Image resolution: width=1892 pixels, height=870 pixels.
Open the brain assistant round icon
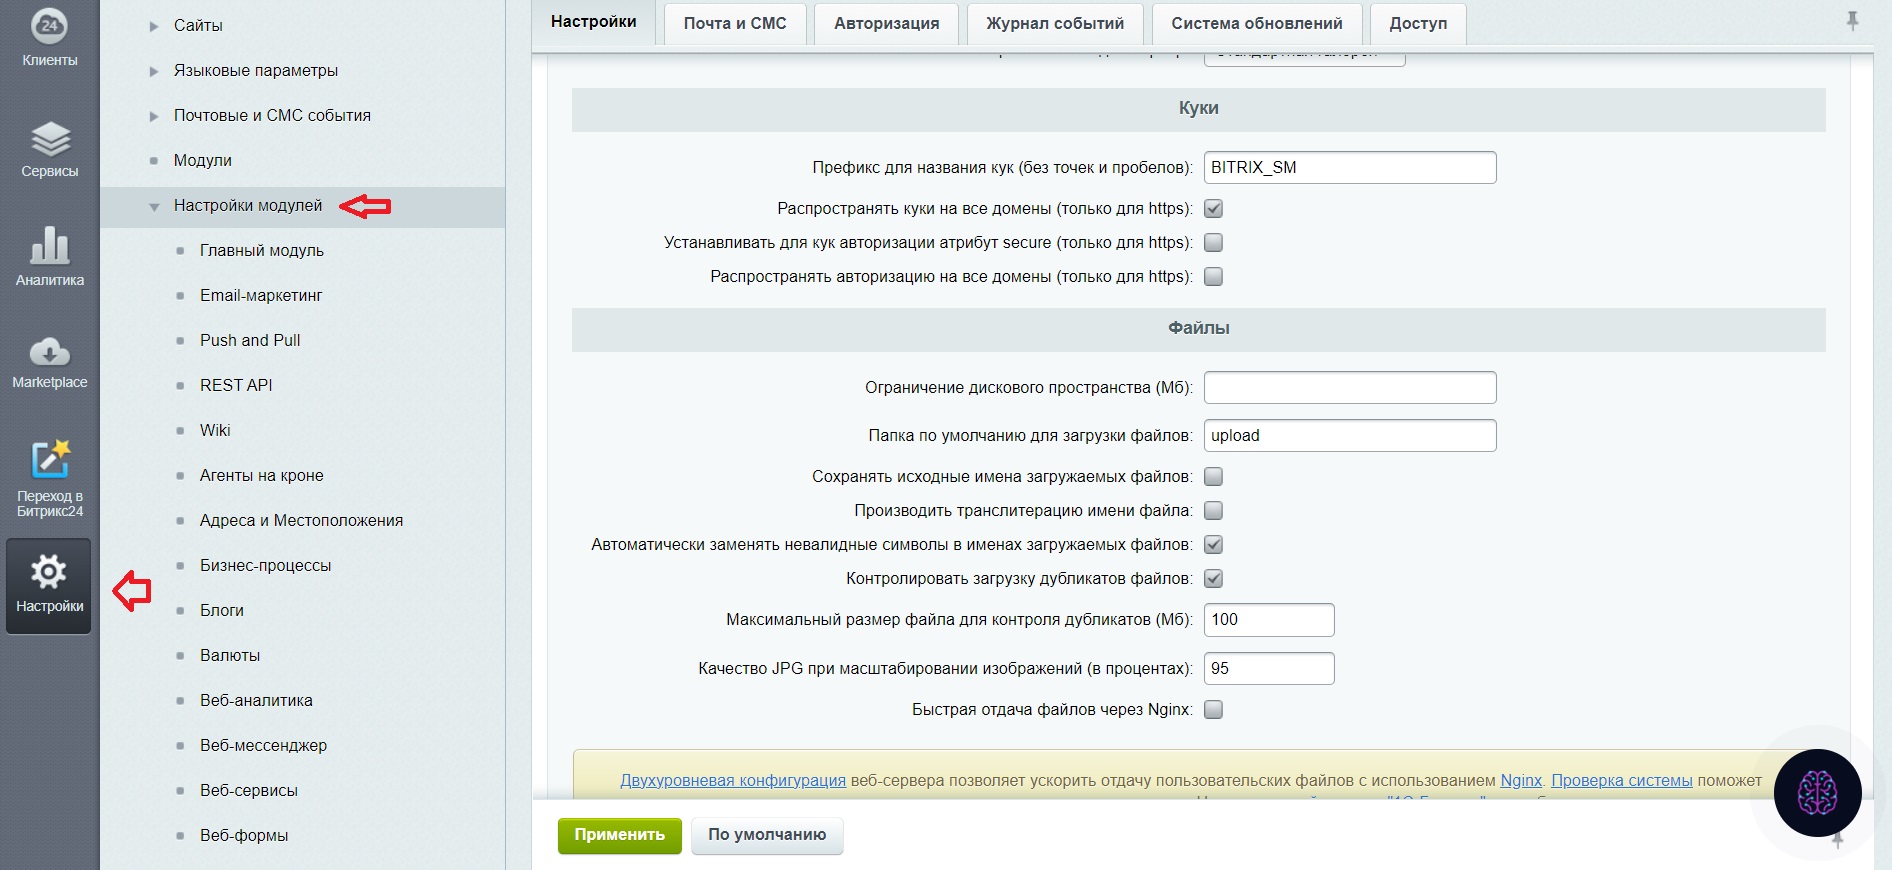pos(1817,793)
